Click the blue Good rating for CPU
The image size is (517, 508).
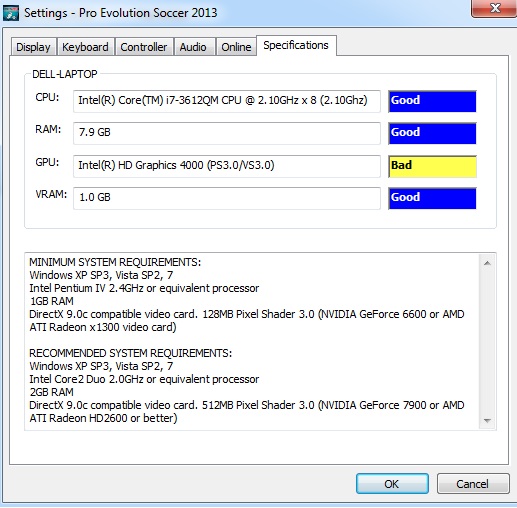(432, 101)
